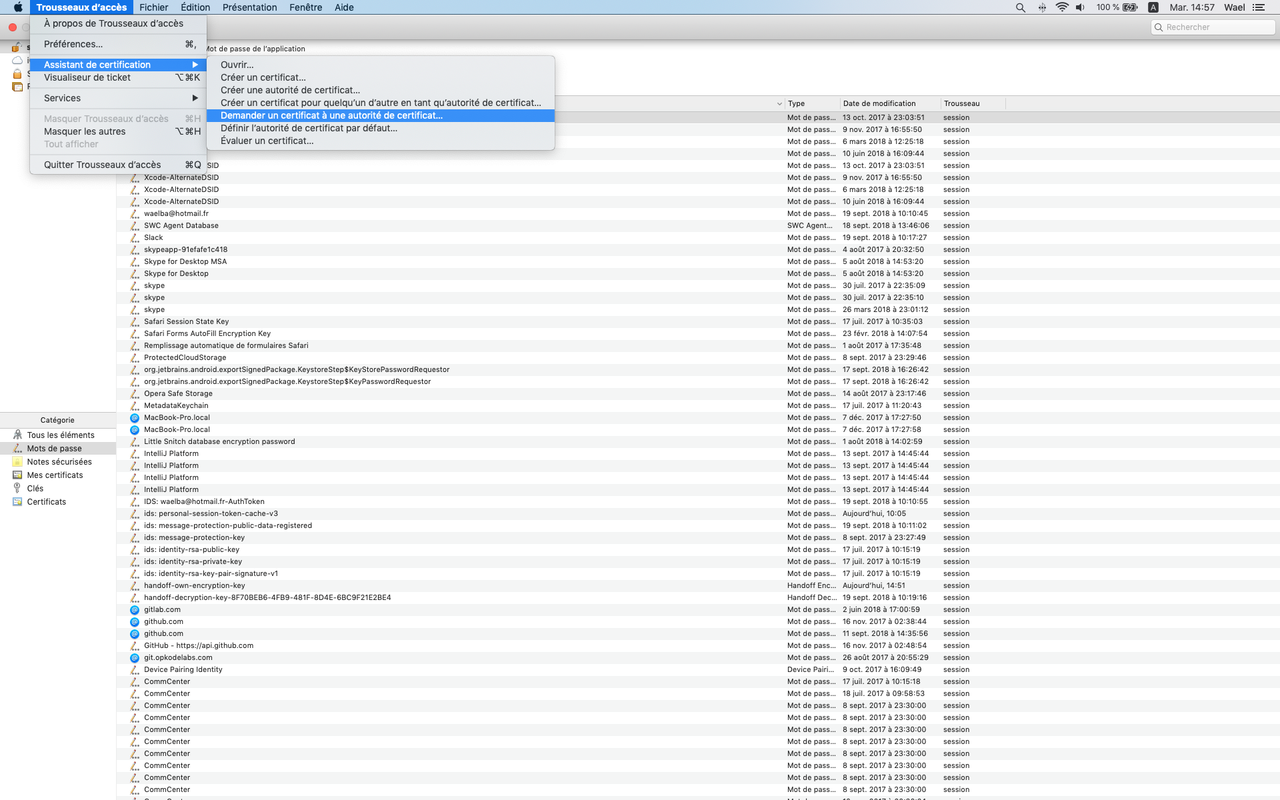This screenshot has height=800, width=1280.
Task: Click the icon beside gitlab.com
Action: click(135, 609)
